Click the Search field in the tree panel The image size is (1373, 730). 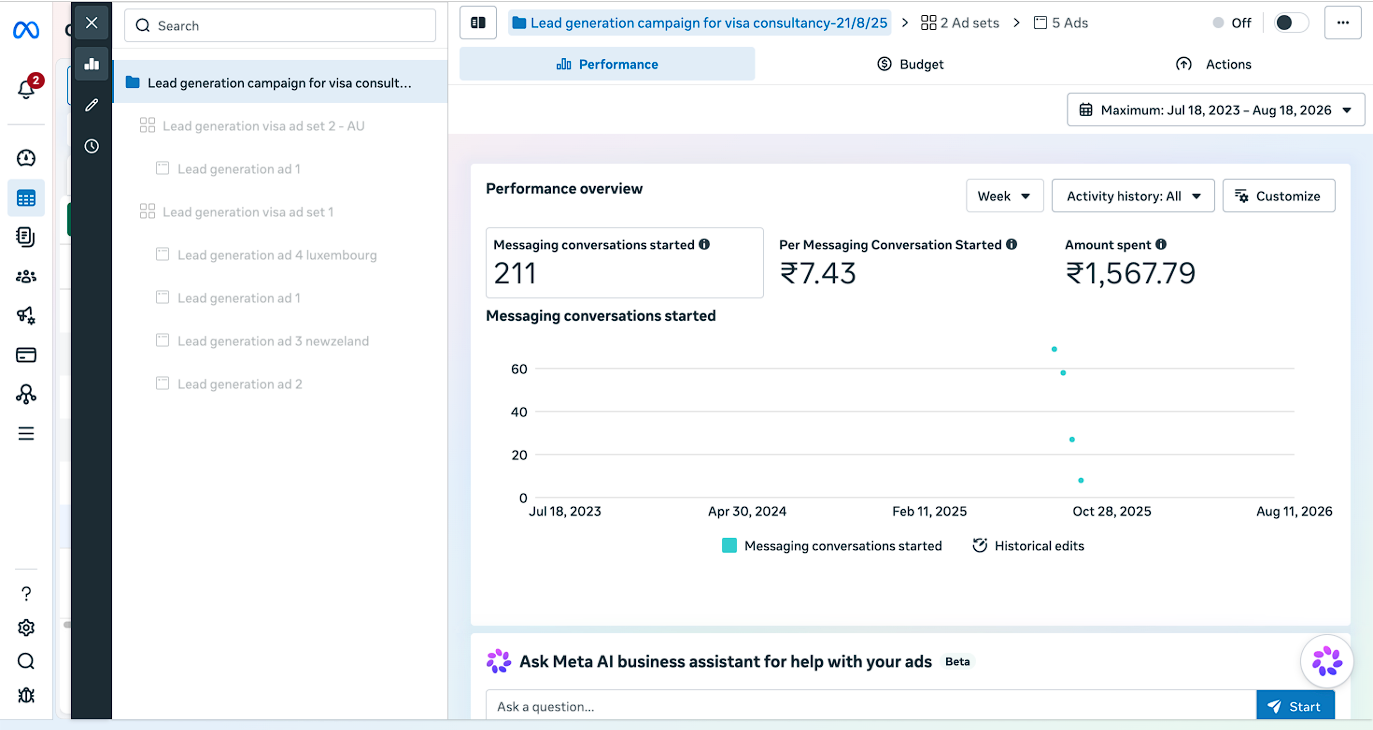280,25
